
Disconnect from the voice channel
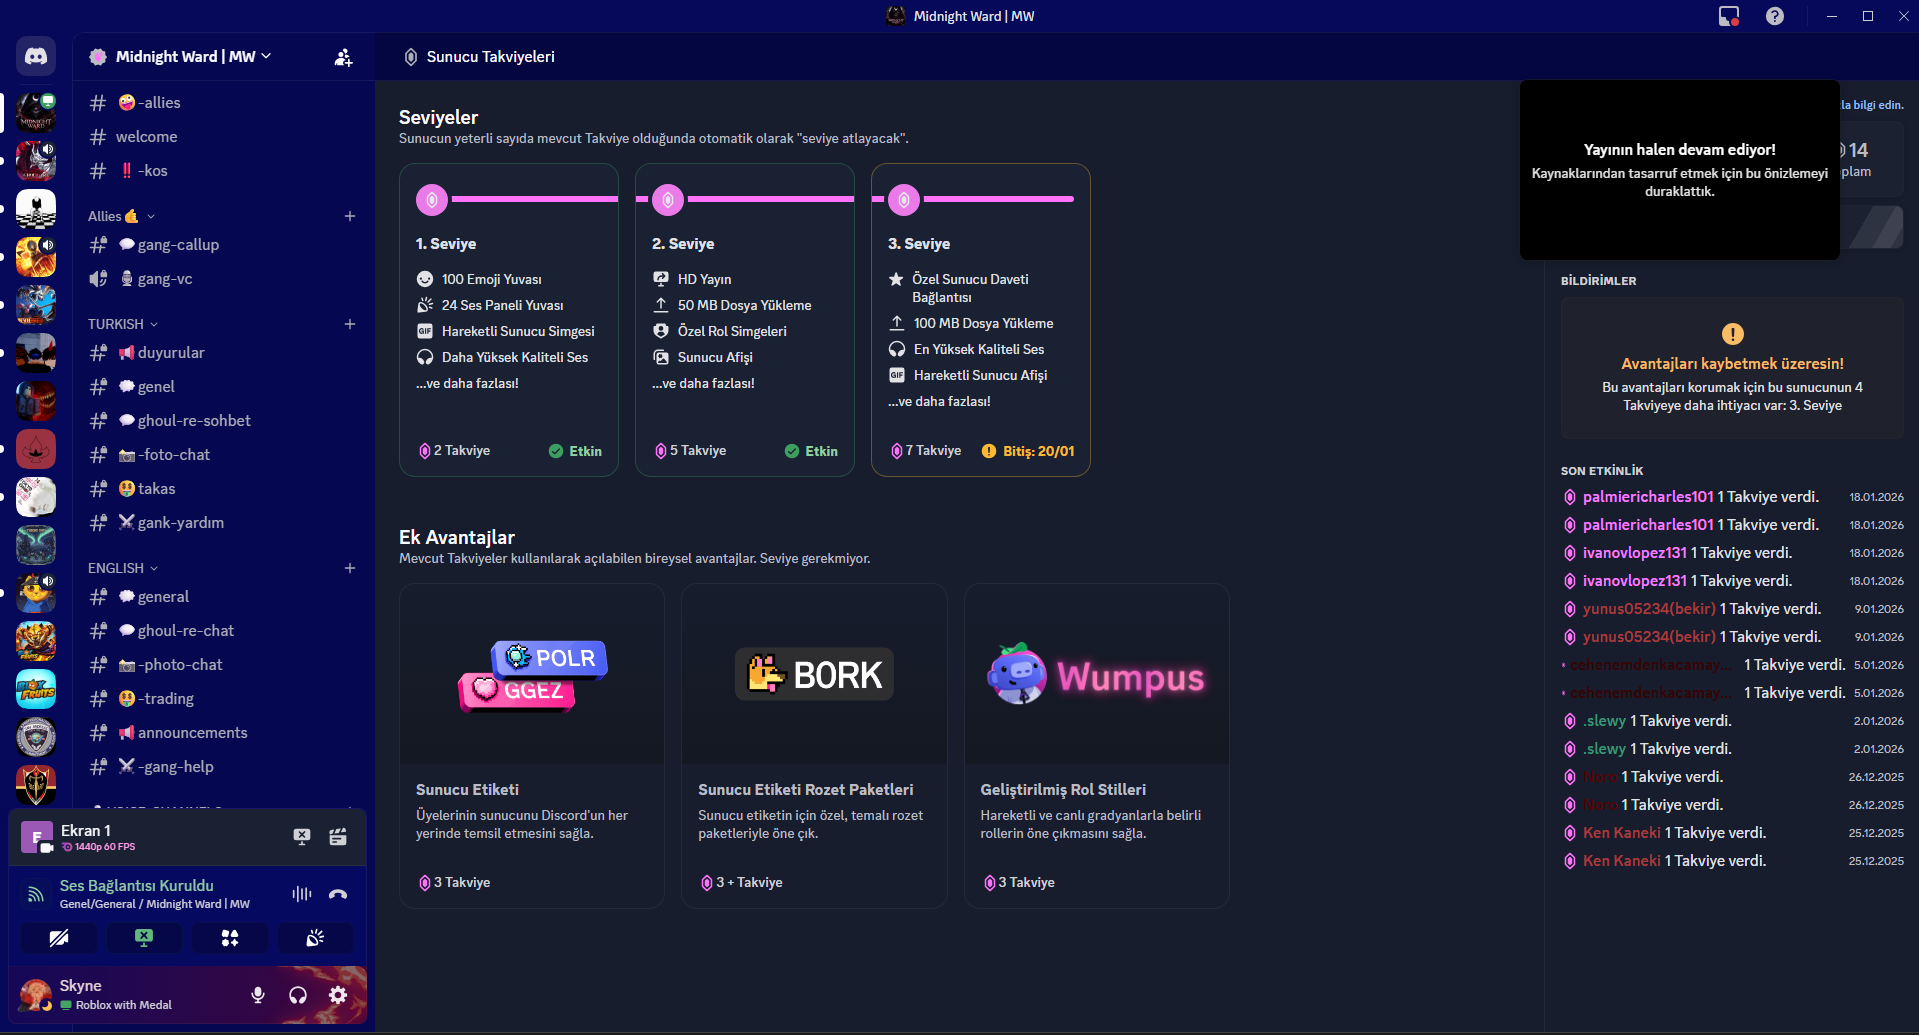click(338, 894)
